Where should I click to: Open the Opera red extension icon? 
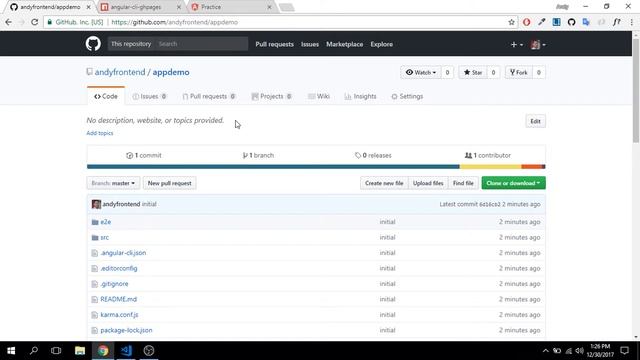click(x=527, y=22)
